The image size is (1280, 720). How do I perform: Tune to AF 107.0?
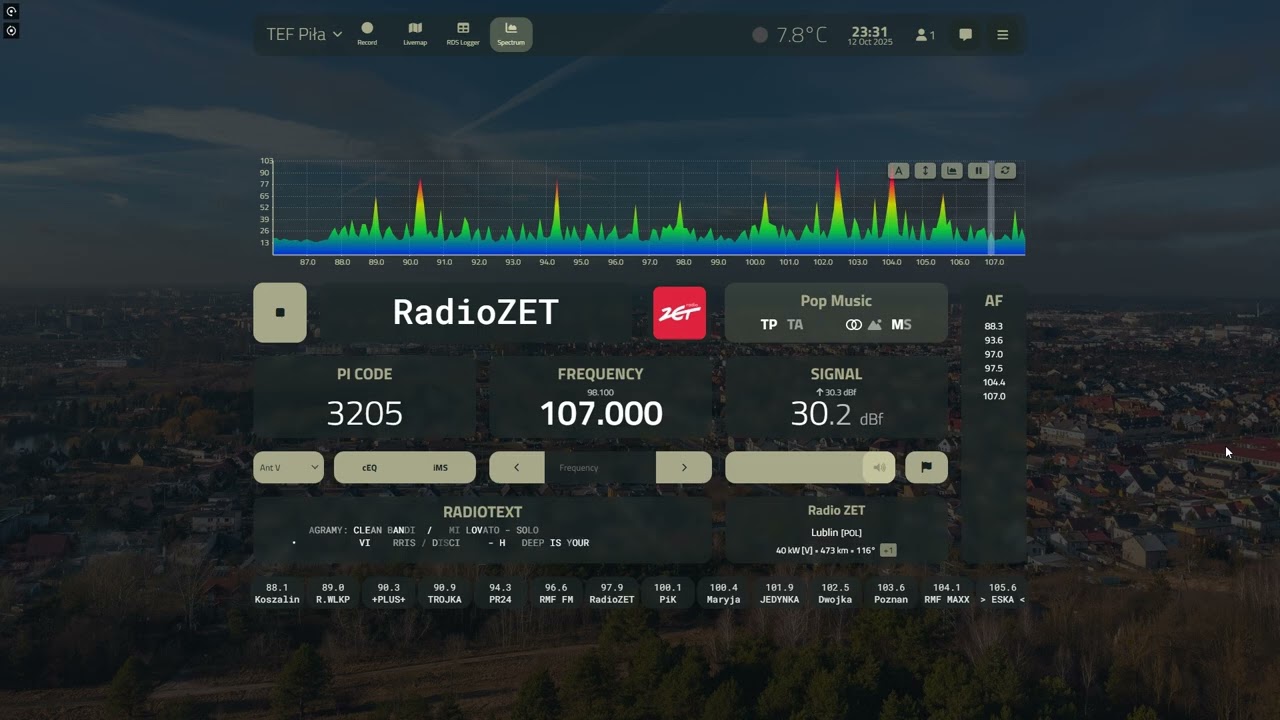click(993, 396)
